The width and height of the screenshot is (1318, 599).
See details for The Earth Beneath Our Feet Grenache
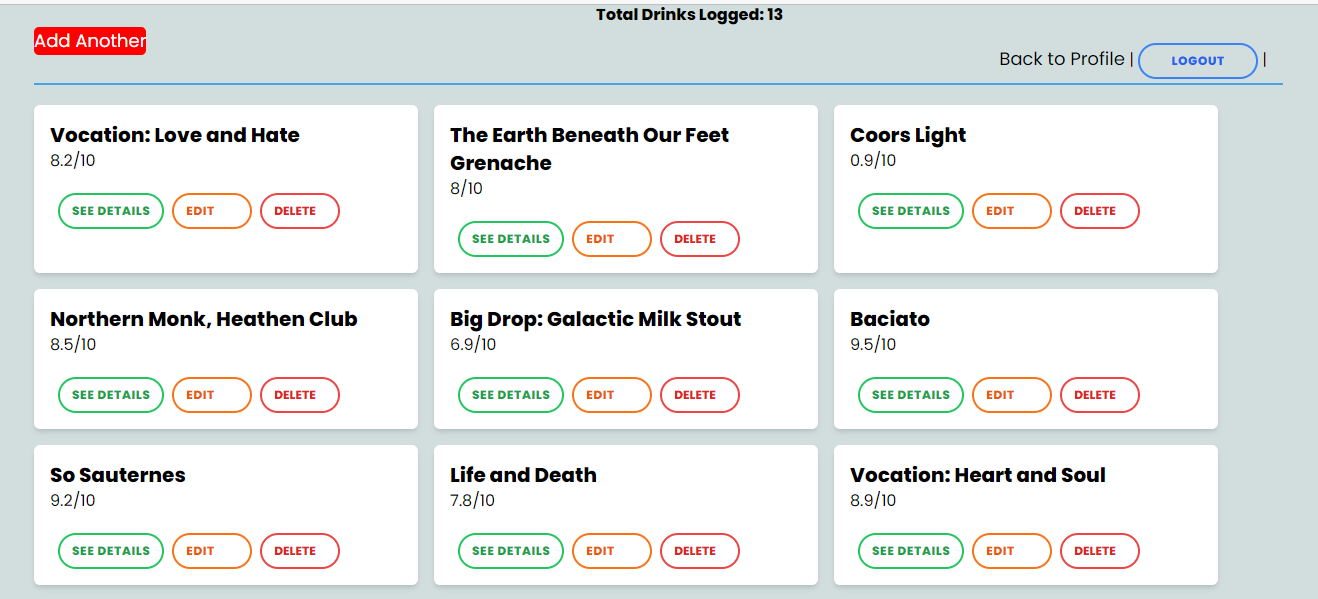[510, 238]
